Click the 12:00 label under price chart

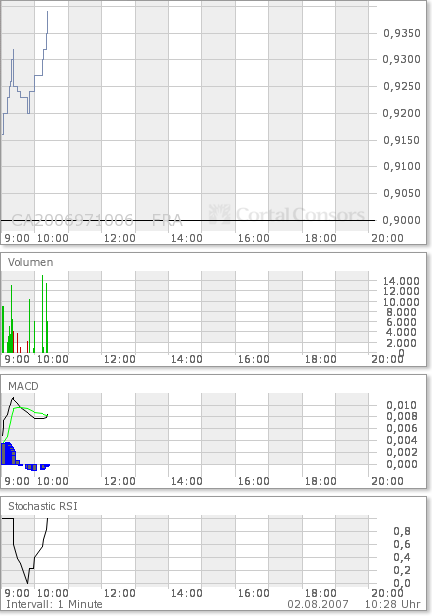tap(119, 238)
